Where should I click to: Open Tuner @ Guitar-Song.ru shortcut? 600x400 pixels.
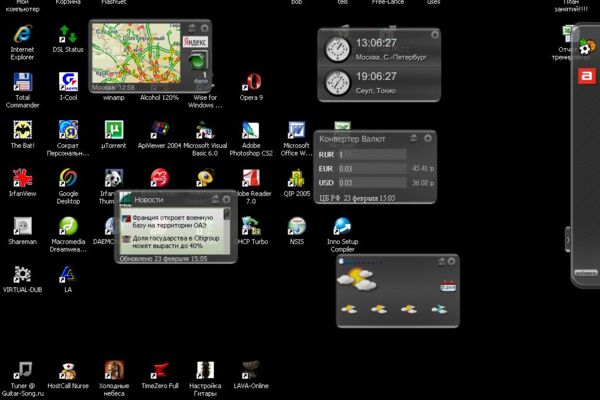[23, 371]
